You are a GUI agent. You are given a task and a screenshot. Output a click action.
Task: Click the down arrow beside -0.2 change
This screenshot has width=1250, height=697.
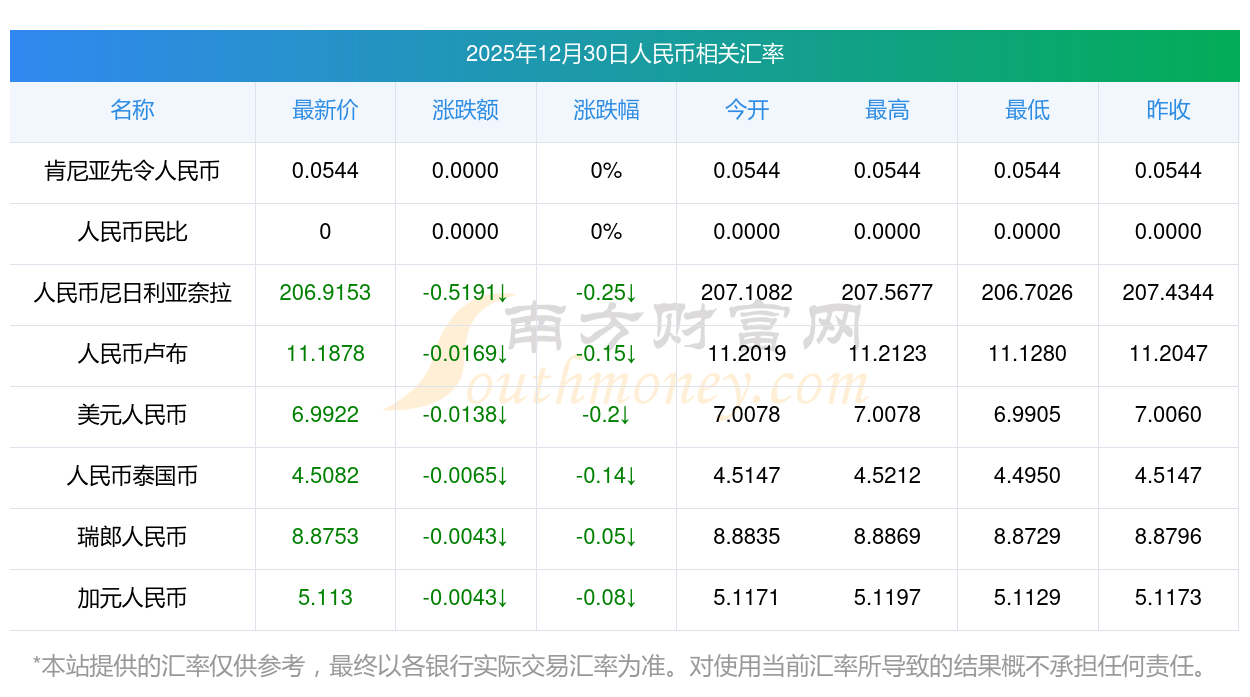tap(625, 415)
